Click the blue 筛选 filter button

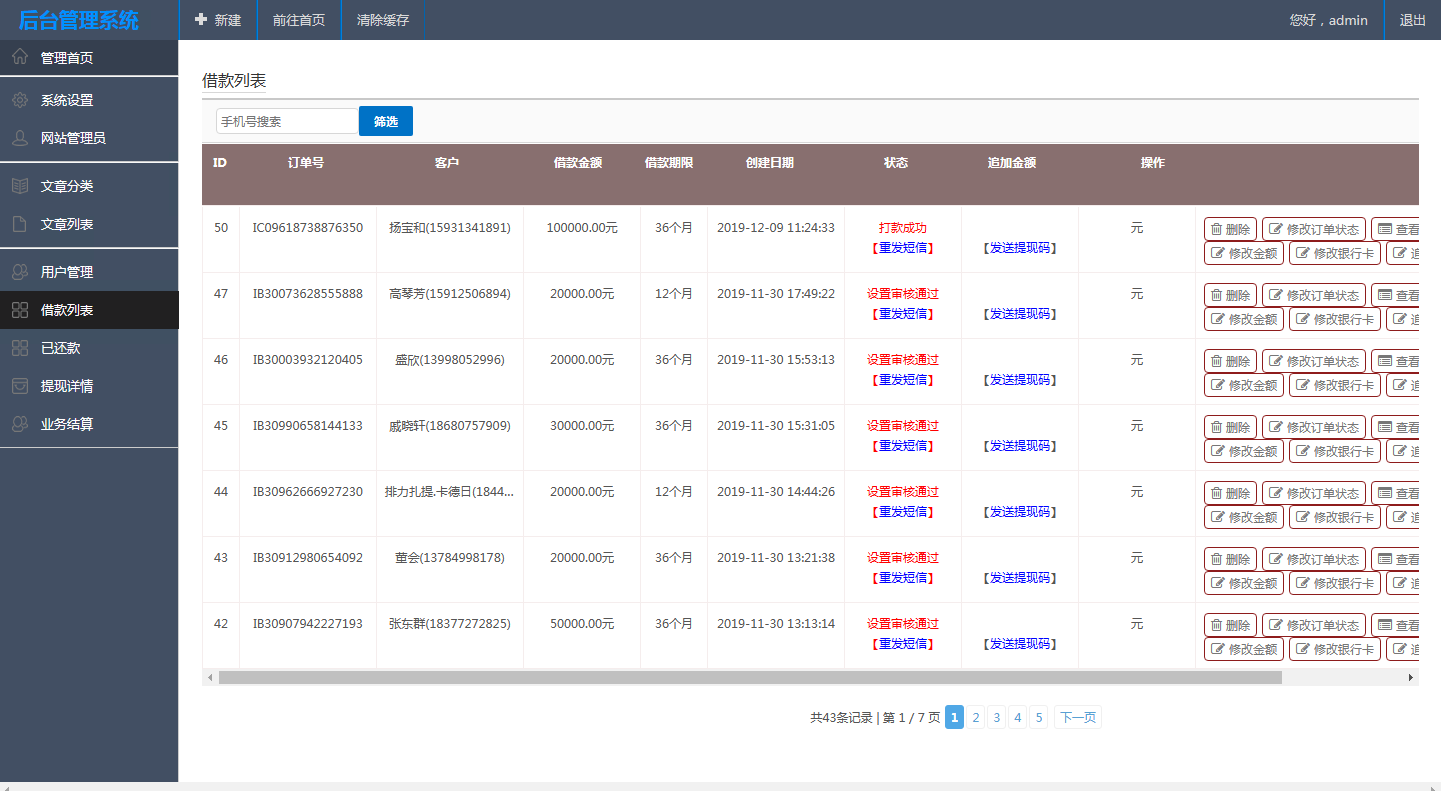[x=386, y=121]
